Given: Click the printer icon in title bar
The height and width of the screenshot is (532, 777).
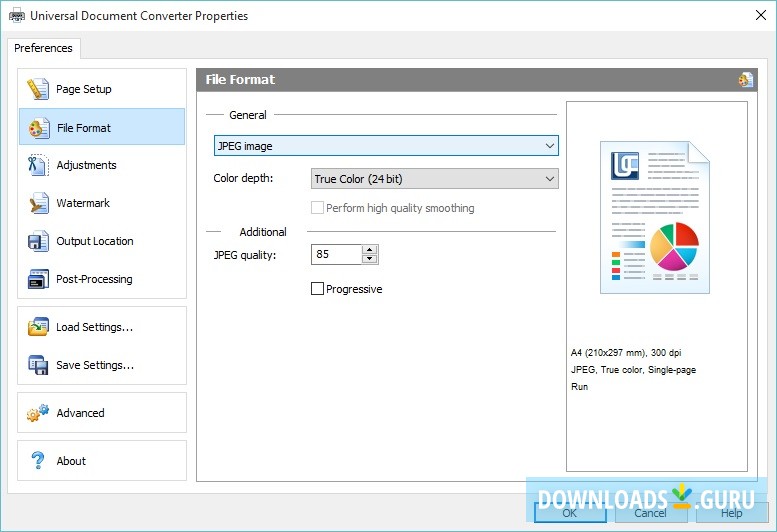Looking at the screenshot, I should pyautogui.click(x=17, y=16).
